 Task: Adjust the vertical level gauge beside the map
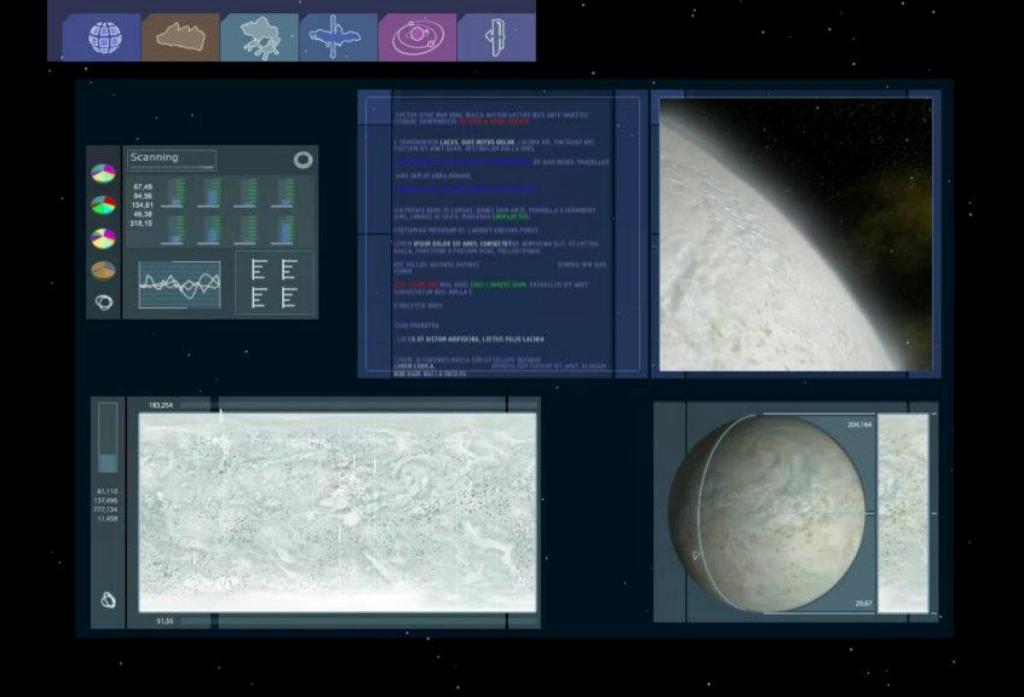point(107,438)
